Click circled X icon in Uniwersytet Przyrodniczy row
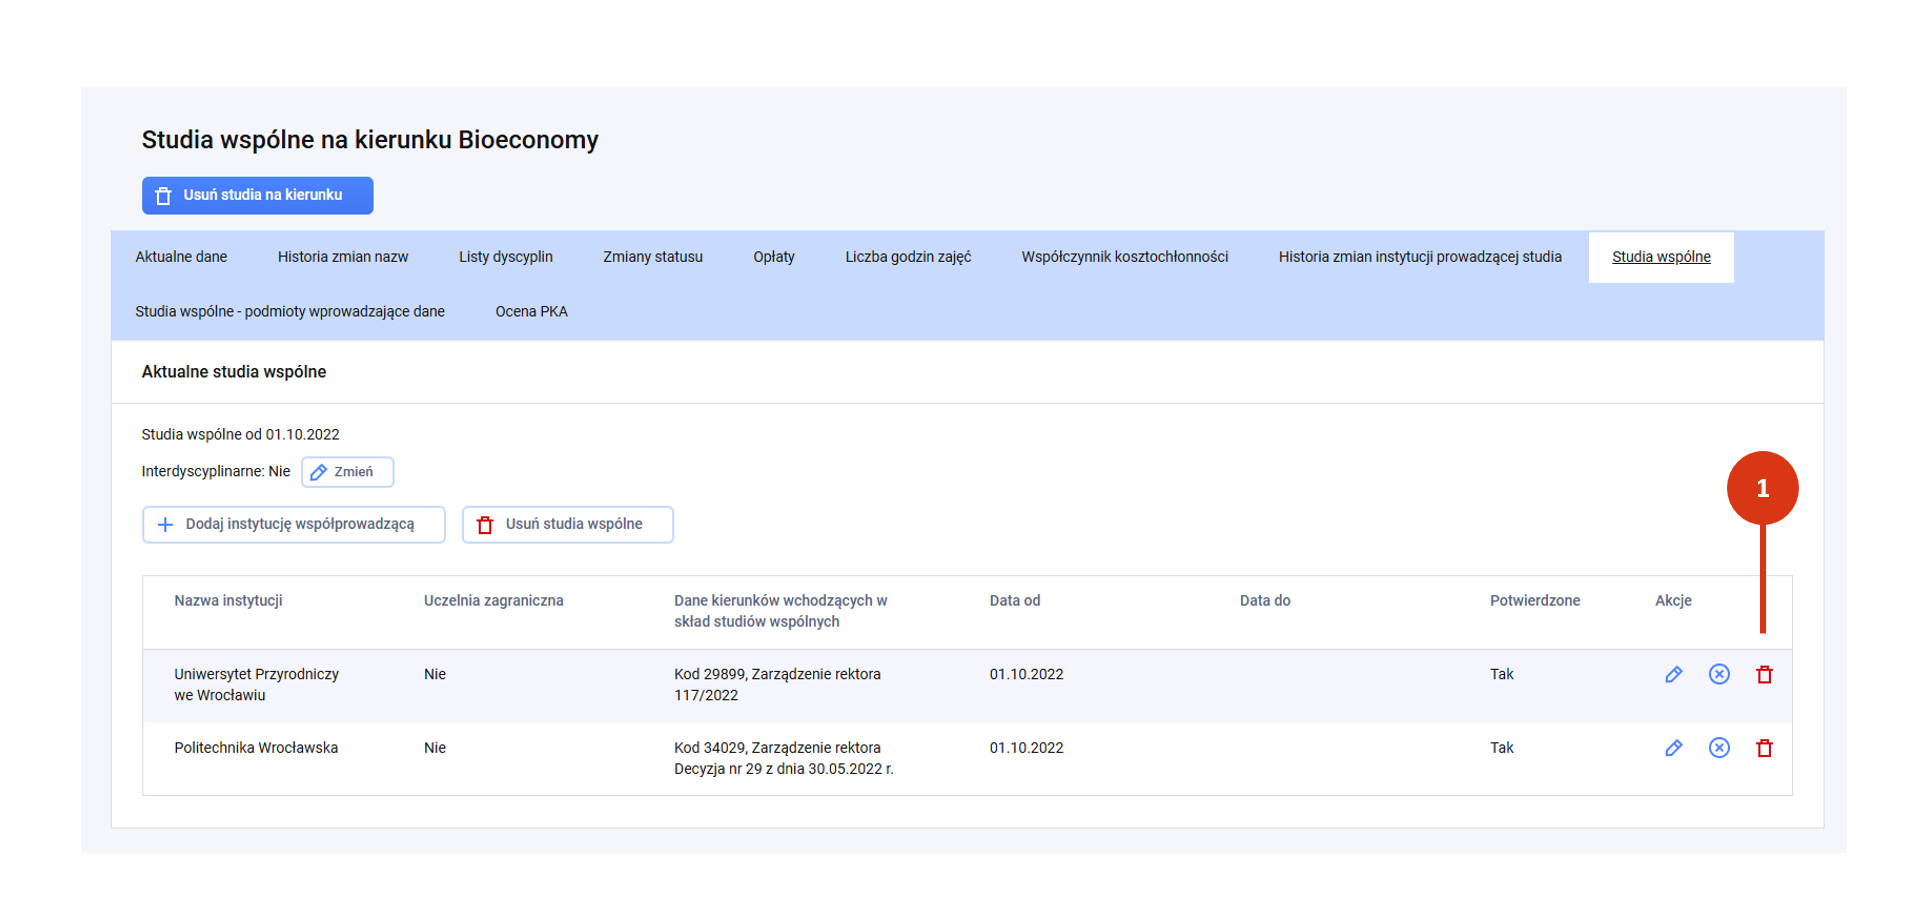This screenshot has width=1919, height=924. click(x=1719, y=675)
